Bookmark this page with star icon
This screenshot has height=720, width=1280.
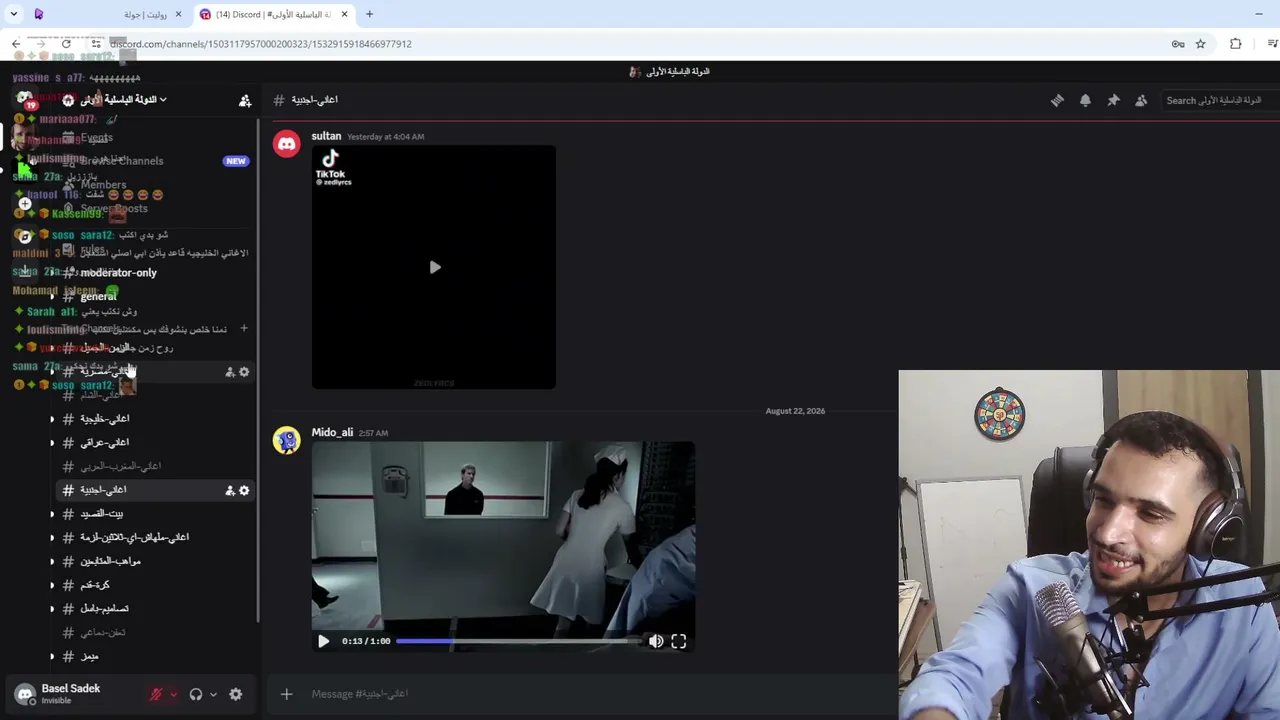1200,44
